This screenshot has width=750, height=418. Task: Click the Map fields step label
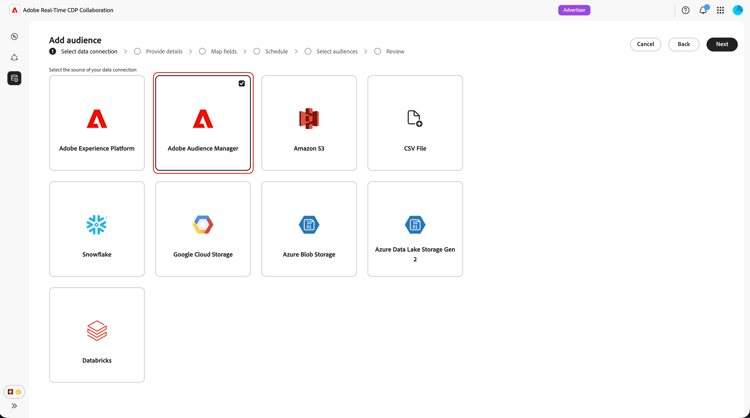tap(224, 51)
